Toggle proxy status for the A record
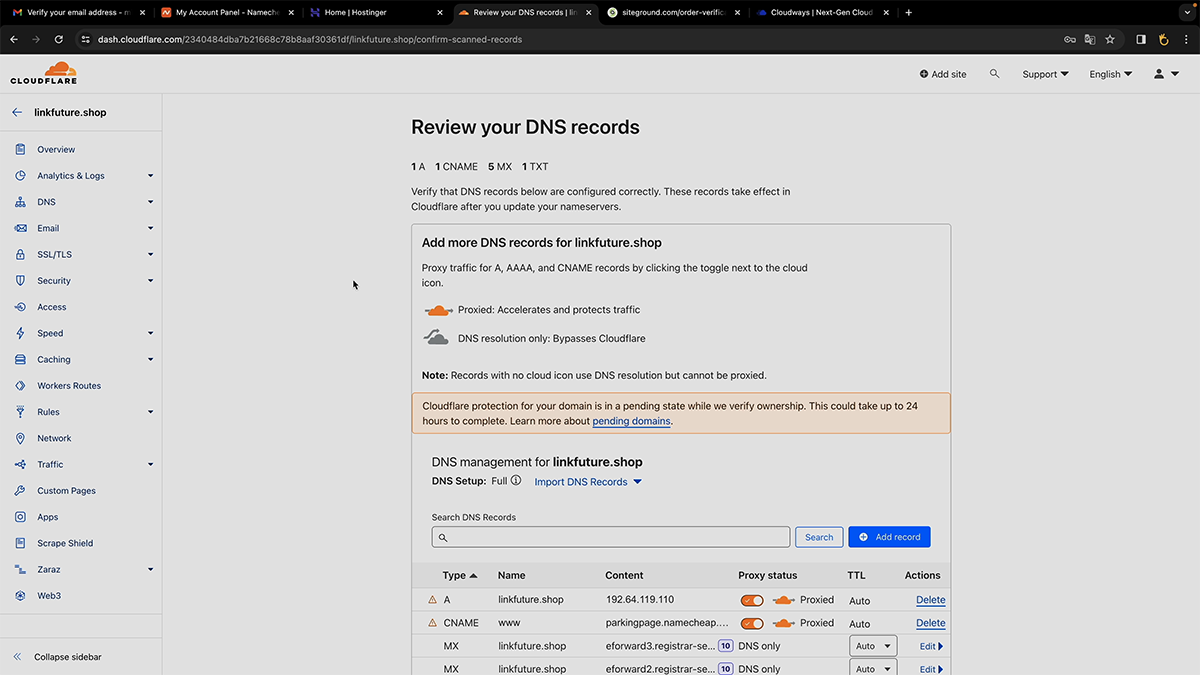Image resolution: width=1200 pixels, height=675 pixels. tap(752, 600)
